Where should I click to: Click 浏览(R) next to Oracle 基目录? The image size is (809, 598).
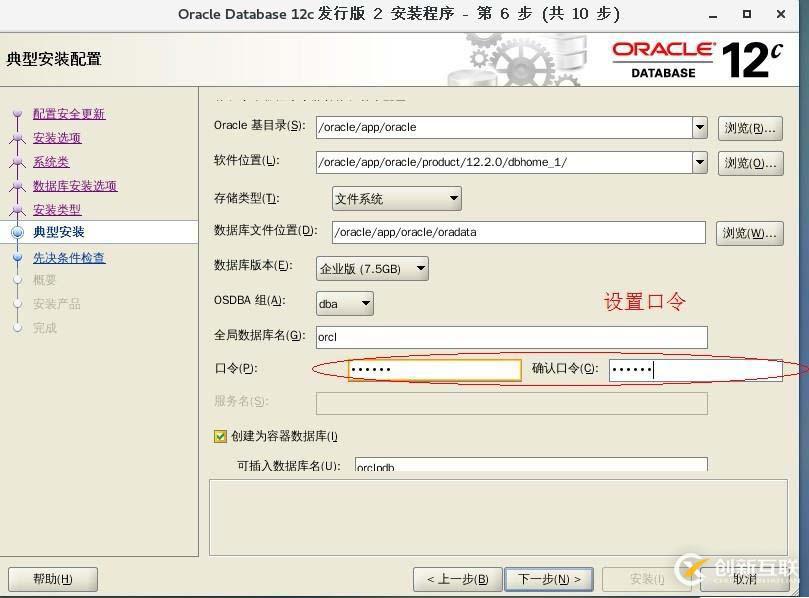click(750, 128)
